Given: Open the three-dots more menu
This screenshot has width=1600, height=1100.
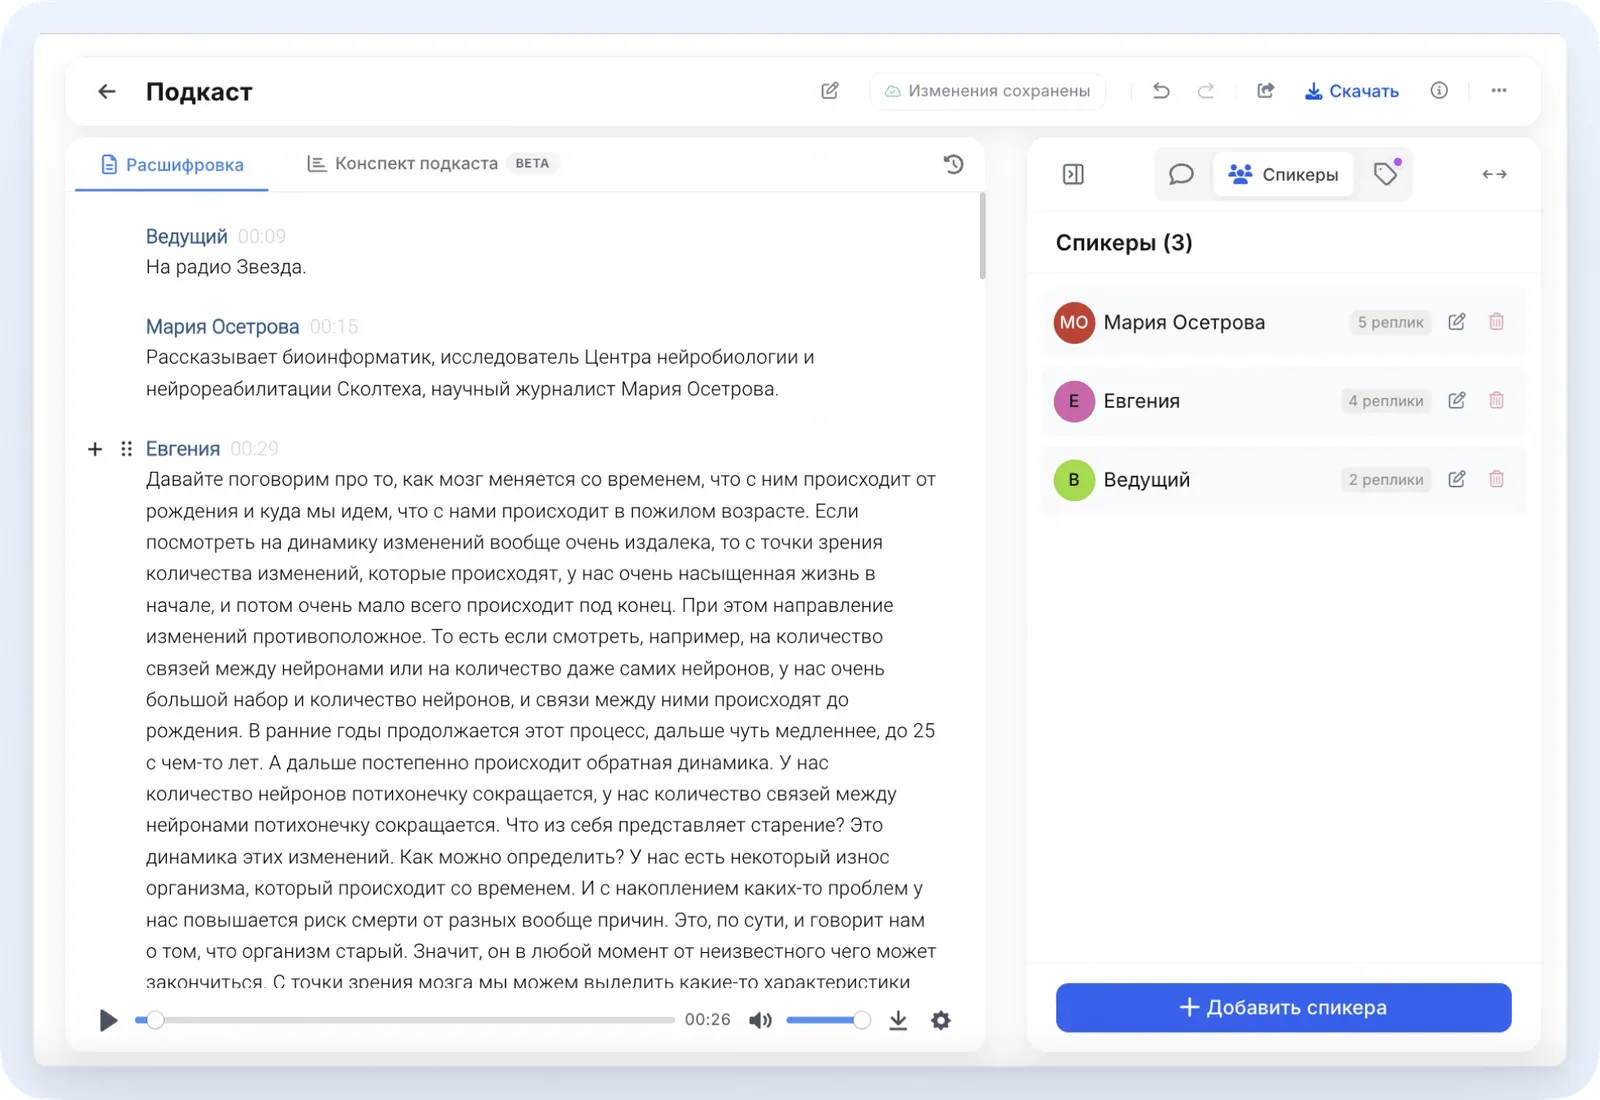Looking at the screenshot, I should 1498,91.
